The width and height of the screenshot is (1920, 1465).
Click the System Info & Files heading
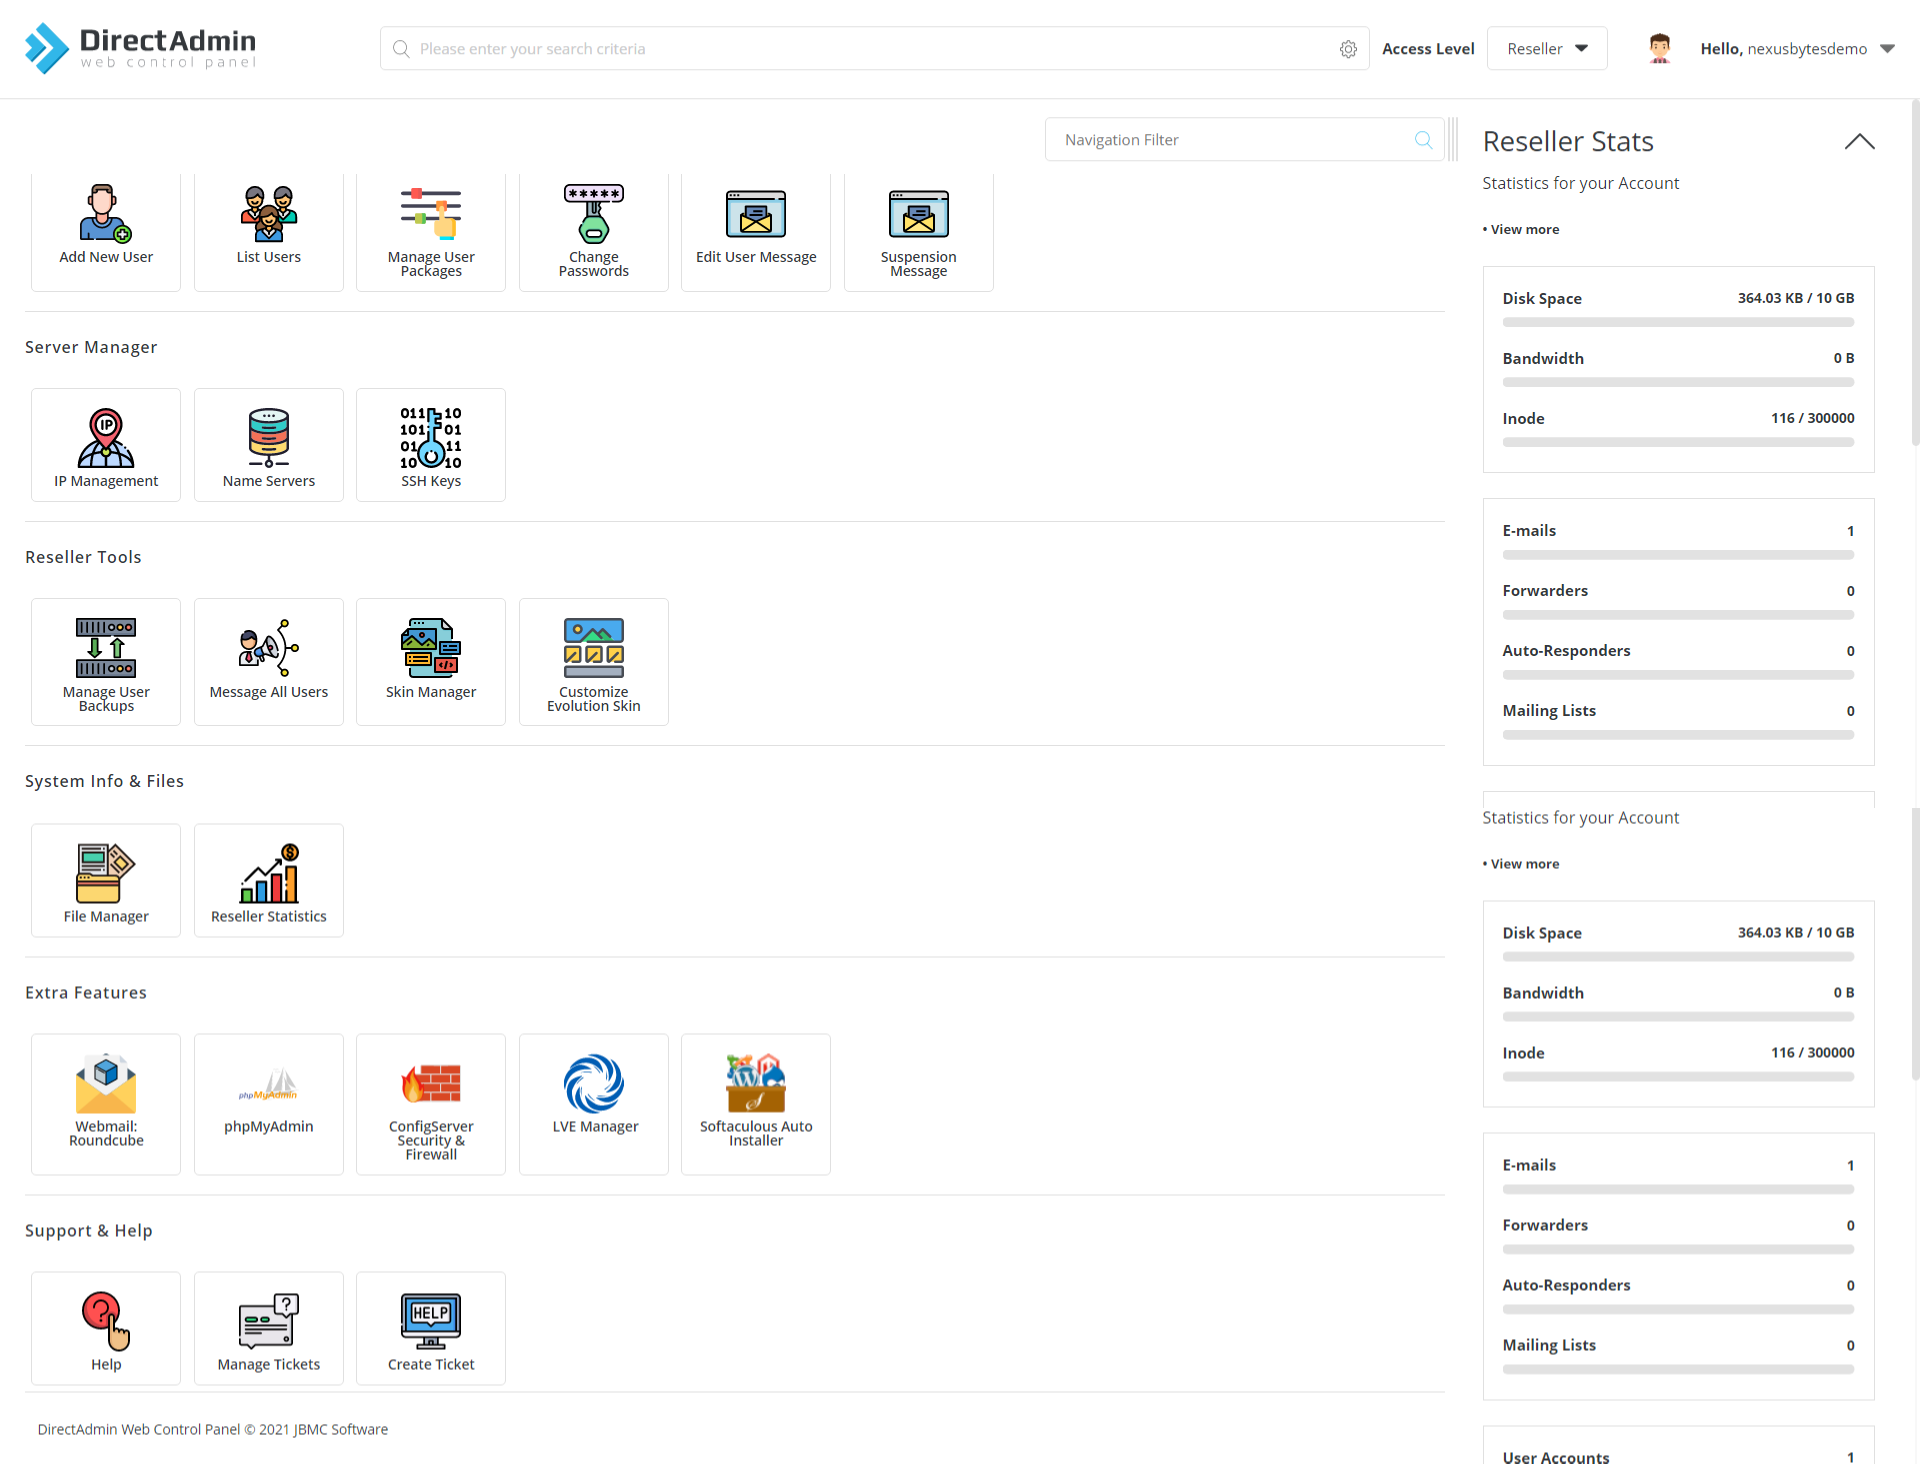coord(104,781)
